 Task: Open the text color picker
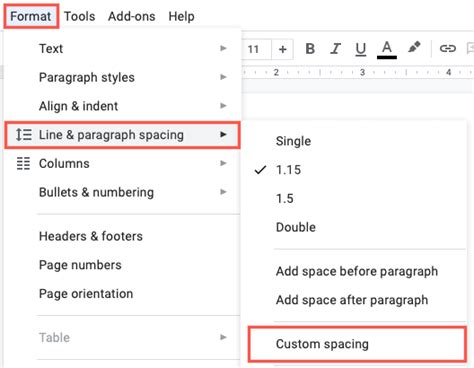387,50
